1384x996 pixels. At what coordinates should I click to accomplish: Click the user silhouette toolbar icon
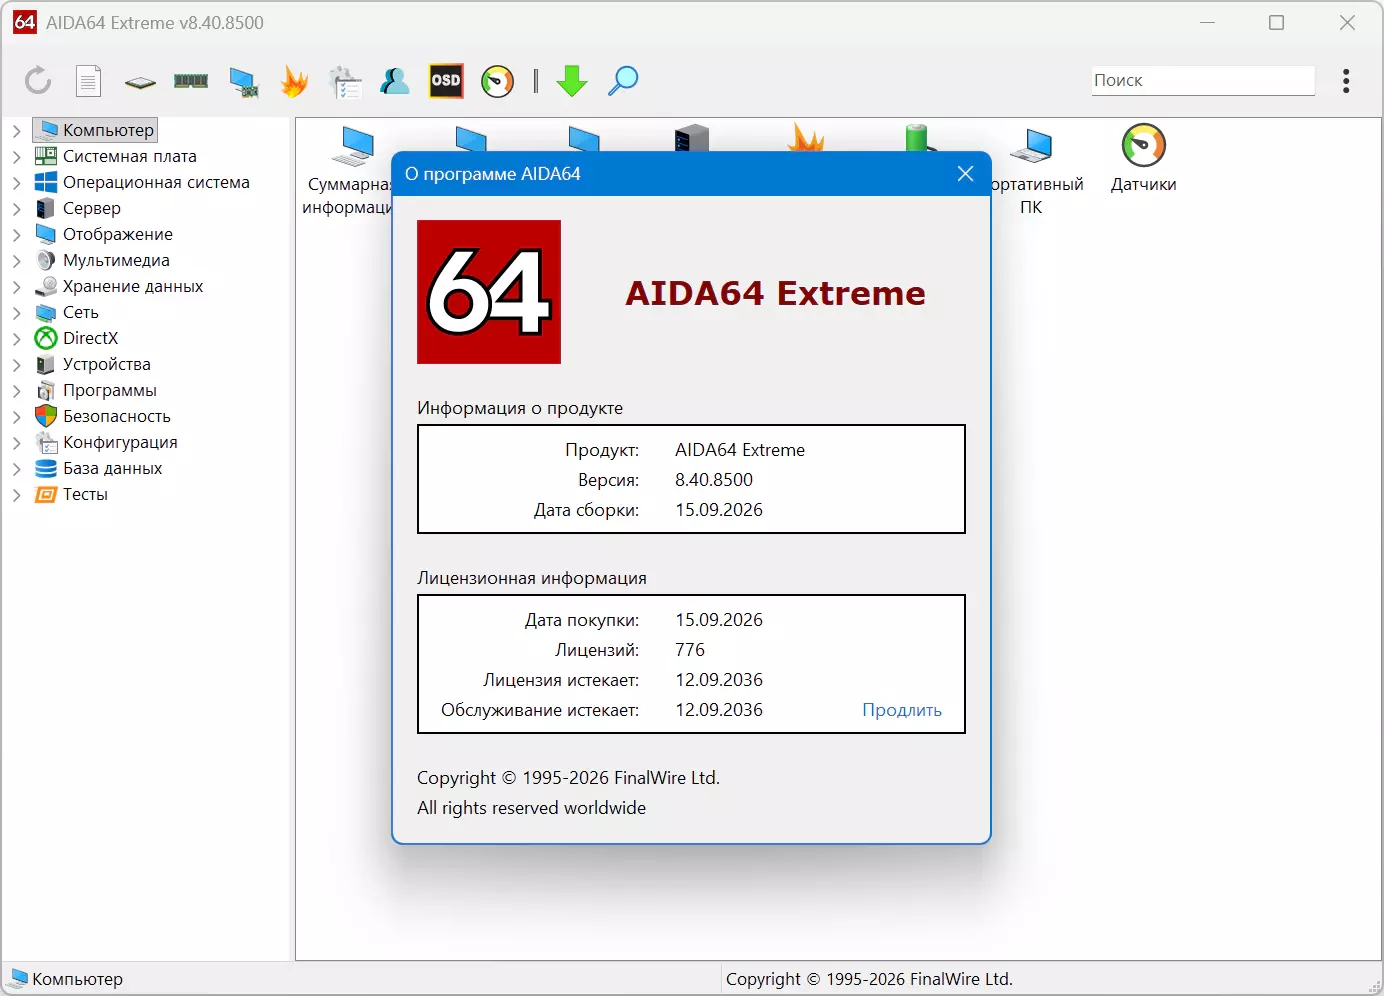pos(395,81)
